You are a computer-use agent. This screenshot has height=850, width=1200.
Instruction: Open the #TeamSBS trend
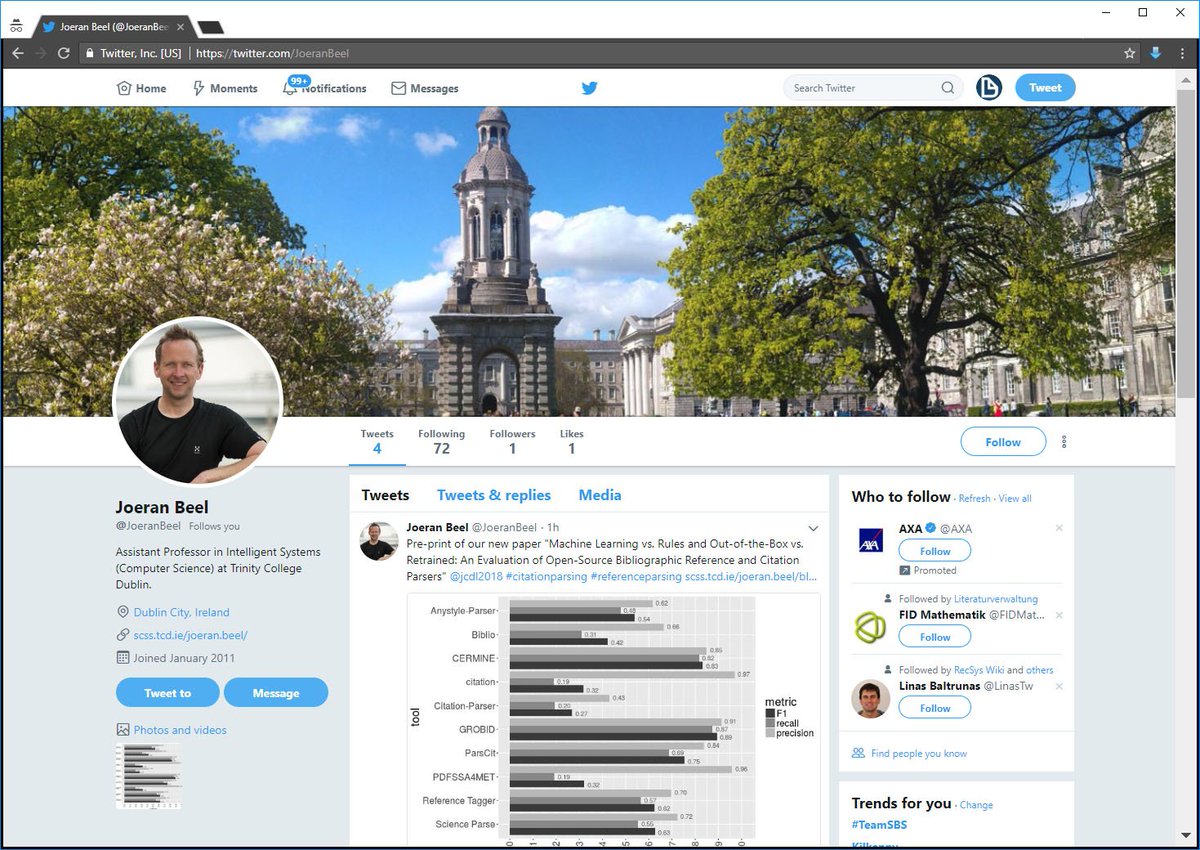[879, 825]
